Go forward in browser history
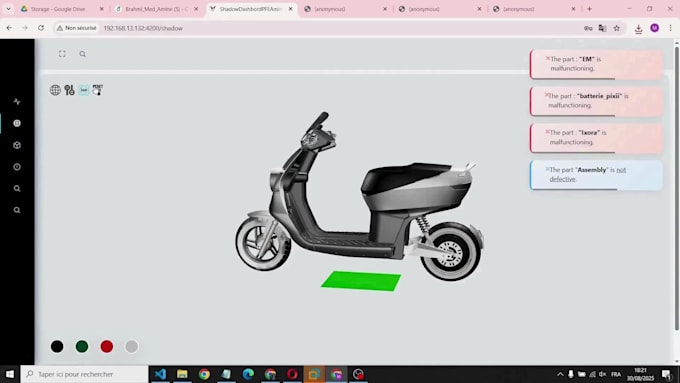 coord(25,28)
